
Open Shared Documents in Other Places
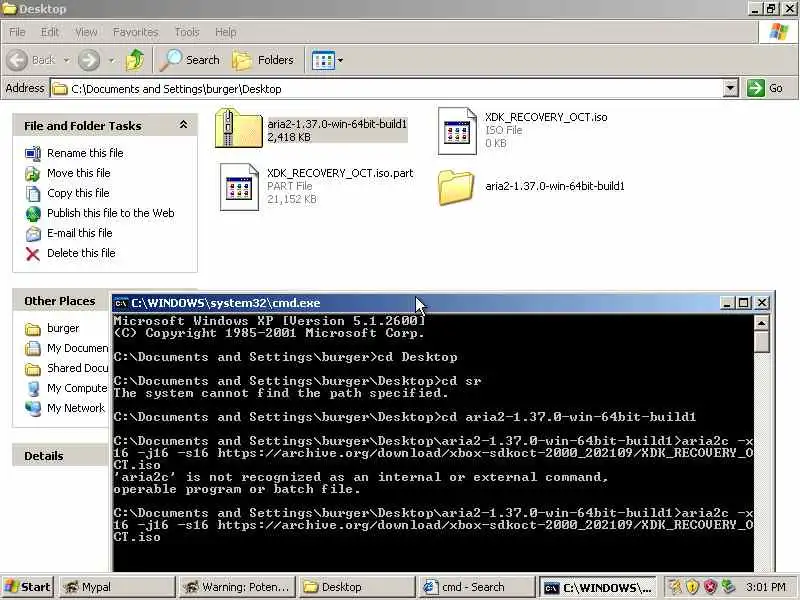click(x=78, y=368)
